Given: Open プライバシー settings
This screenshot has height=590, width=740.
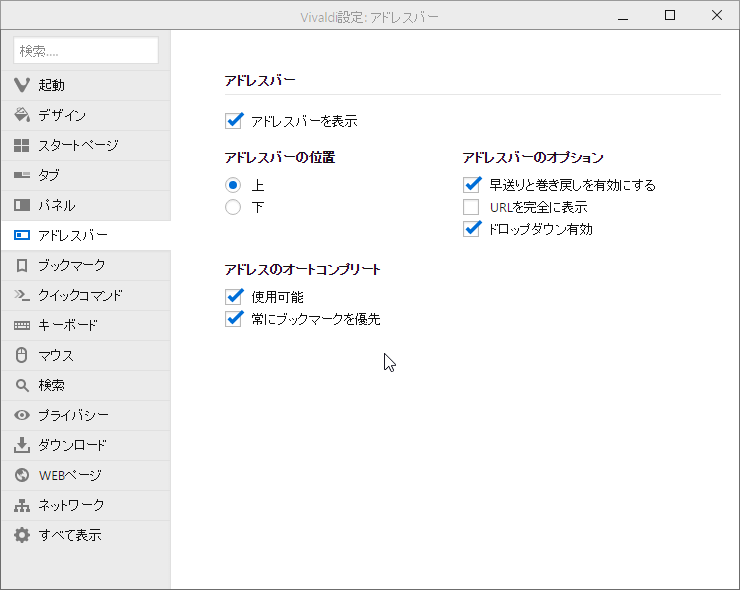Looking at the screenshot, I should tap(86, 415).
